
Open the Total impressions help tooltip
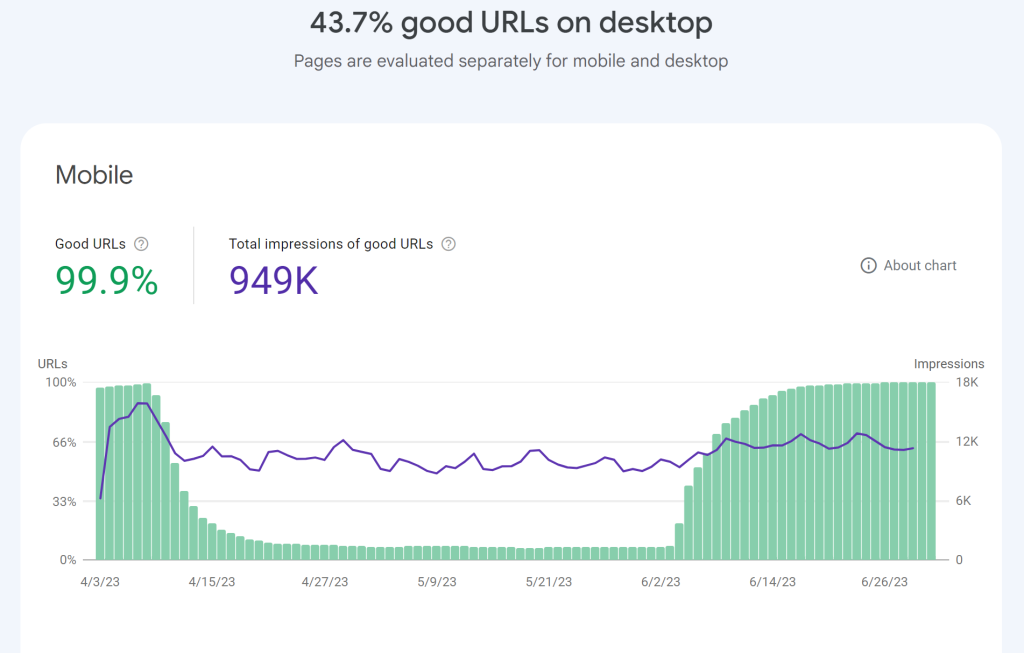coord(448,243)
